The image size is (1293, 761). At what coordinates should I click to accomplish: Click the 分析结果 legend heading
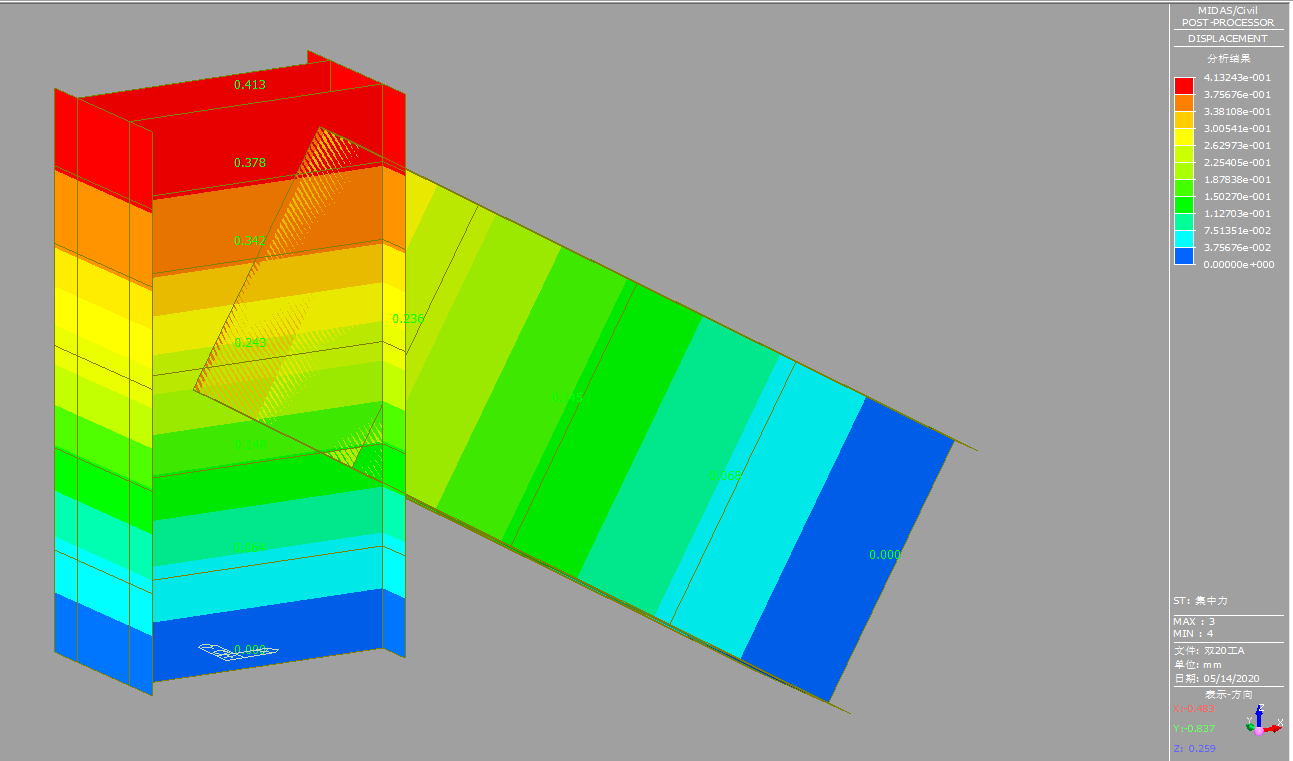[1228, 59]
